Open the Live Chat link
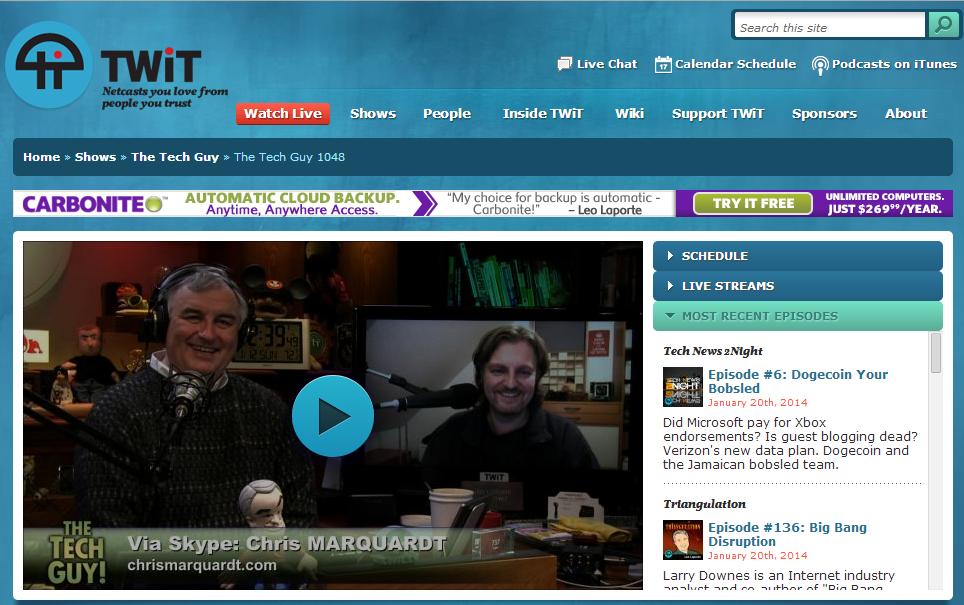 607,64
